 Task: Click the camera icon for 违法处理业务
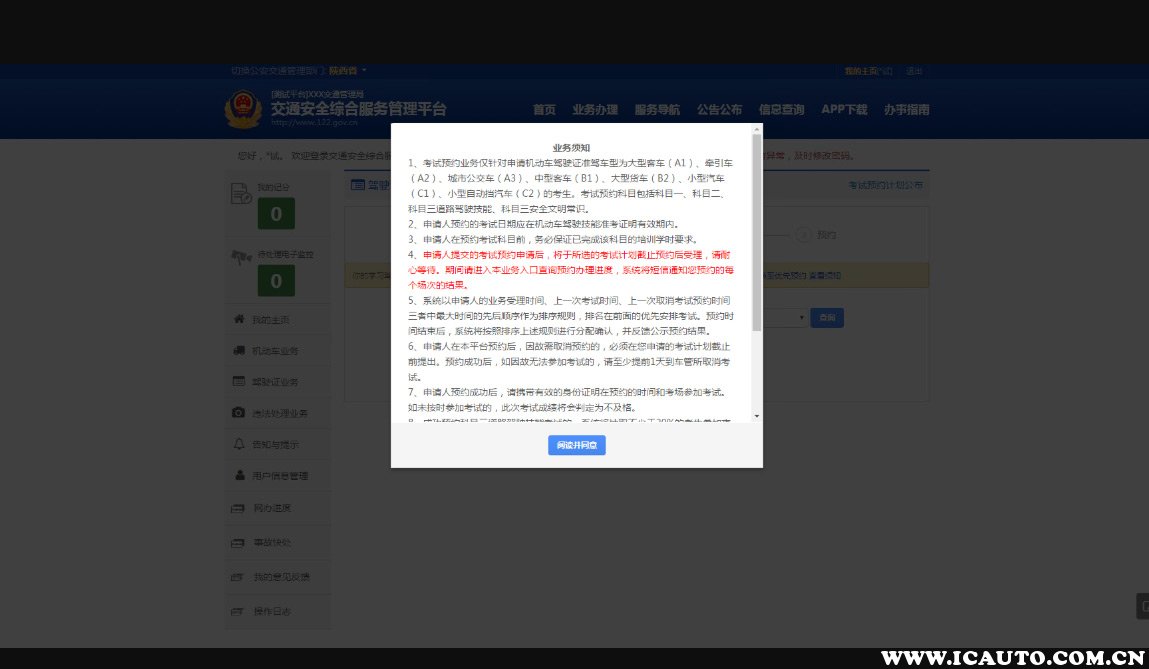tap(238, 412)
